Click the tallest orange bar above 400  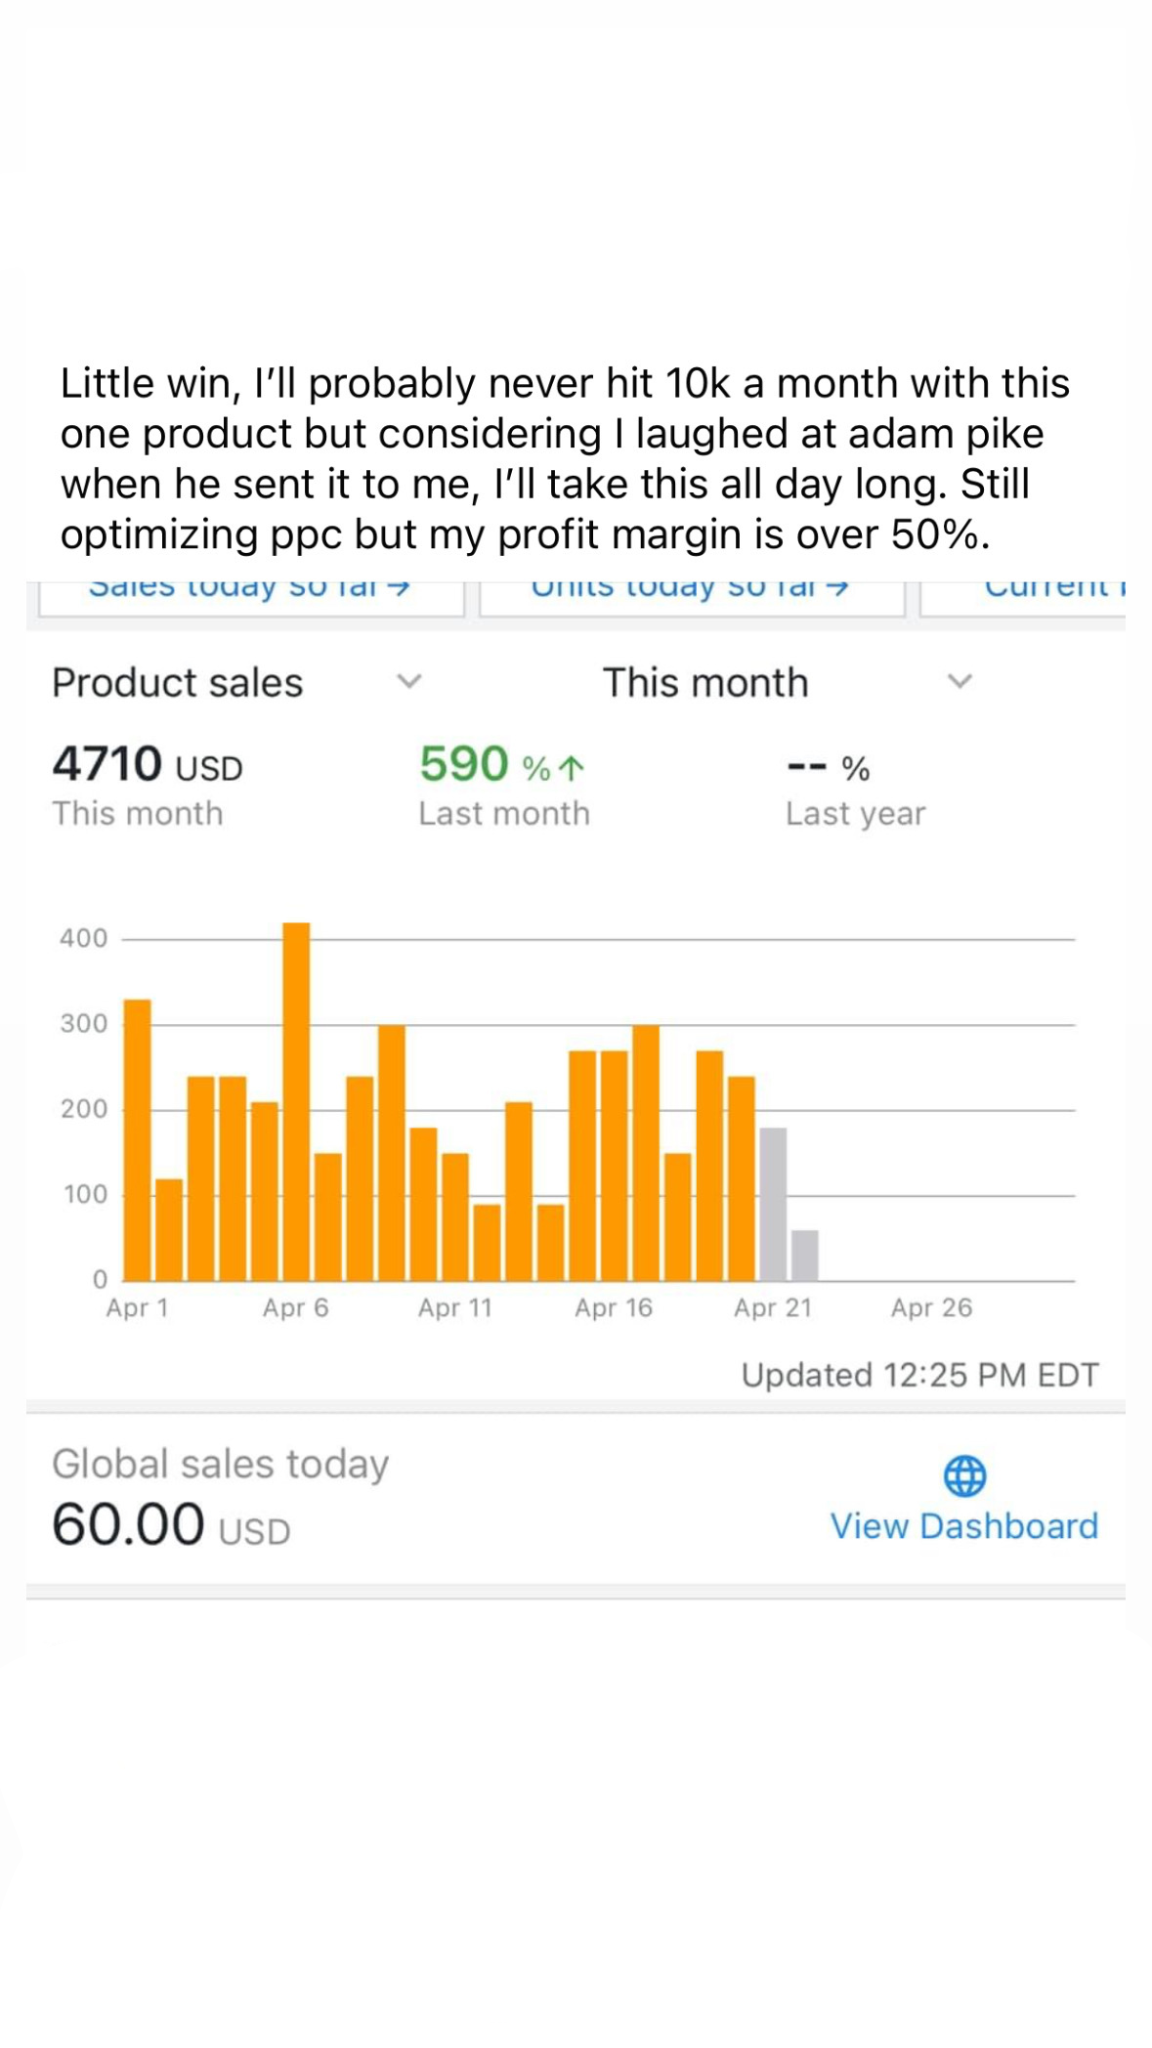(296, 1100)
